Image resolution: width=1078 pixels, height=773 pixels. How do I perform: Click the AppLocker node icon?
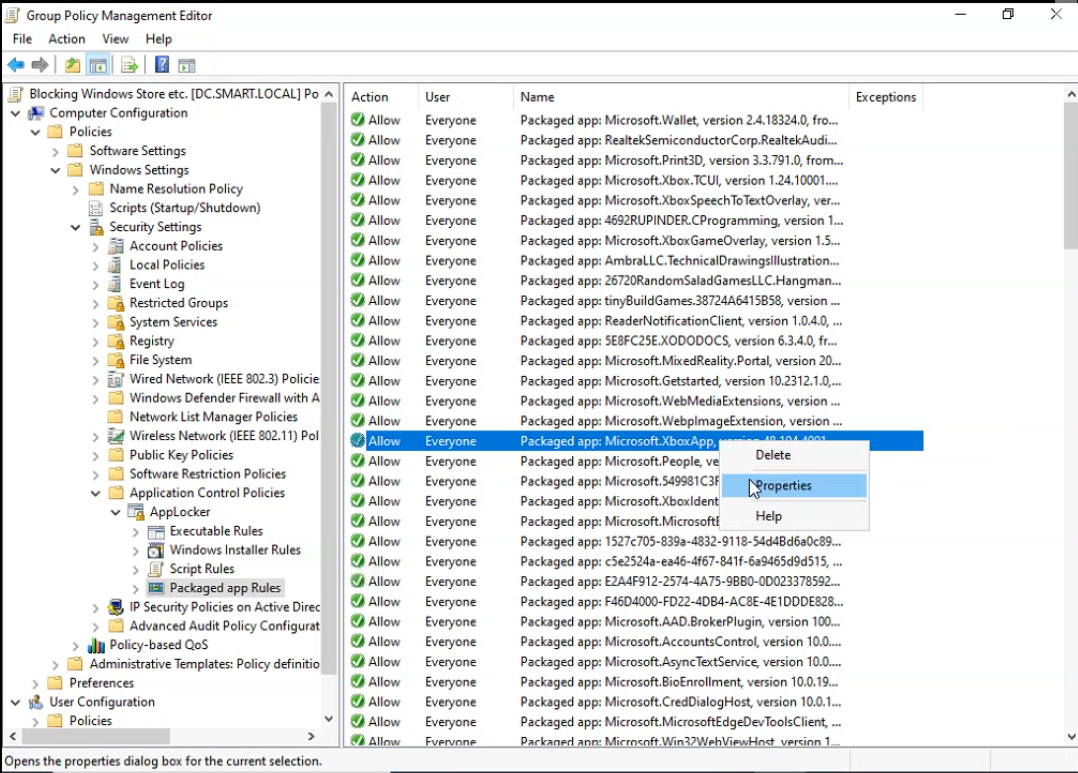[136, 512]
